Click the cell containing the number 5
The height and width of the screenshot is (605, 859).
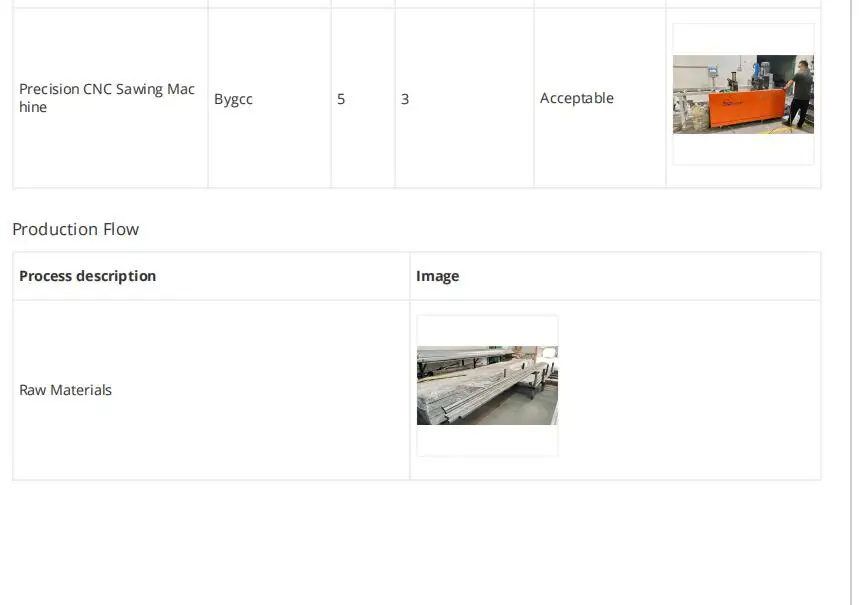[341, 99]
